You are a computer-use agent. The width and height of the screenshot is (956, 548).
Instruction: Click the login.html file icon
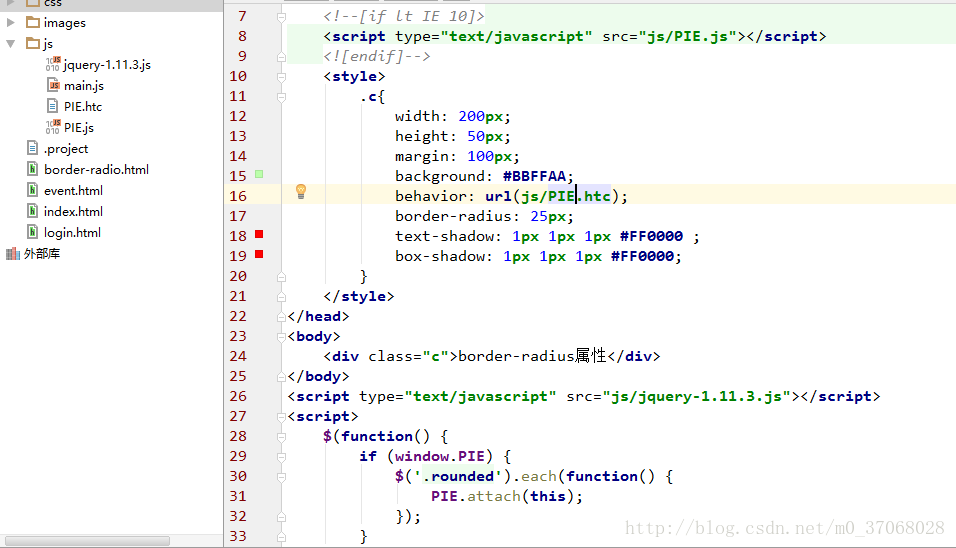[x=33, y=232]
